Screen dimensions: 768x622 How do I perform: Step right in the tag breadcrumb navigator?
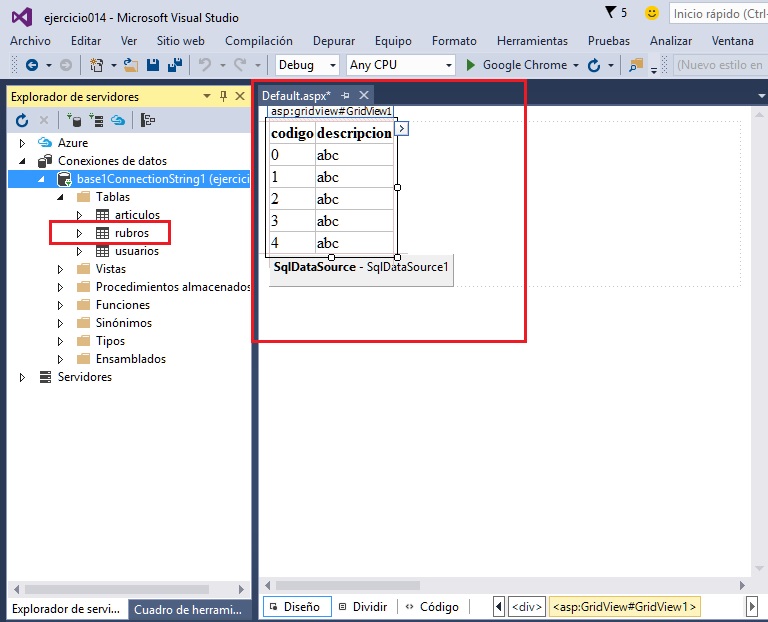click(x=752, y=607)
